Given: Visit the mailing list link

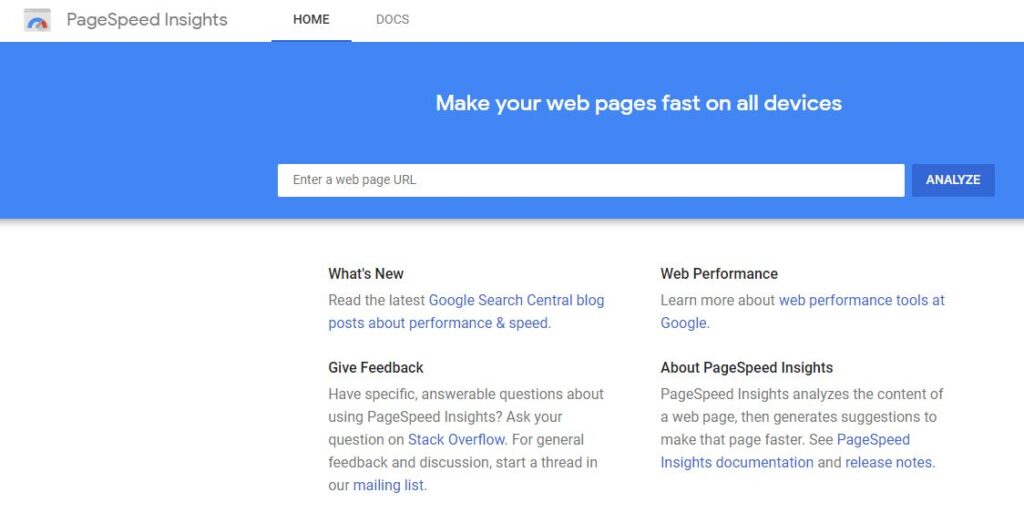Looking at the screenshot, I should coord(389,485).
